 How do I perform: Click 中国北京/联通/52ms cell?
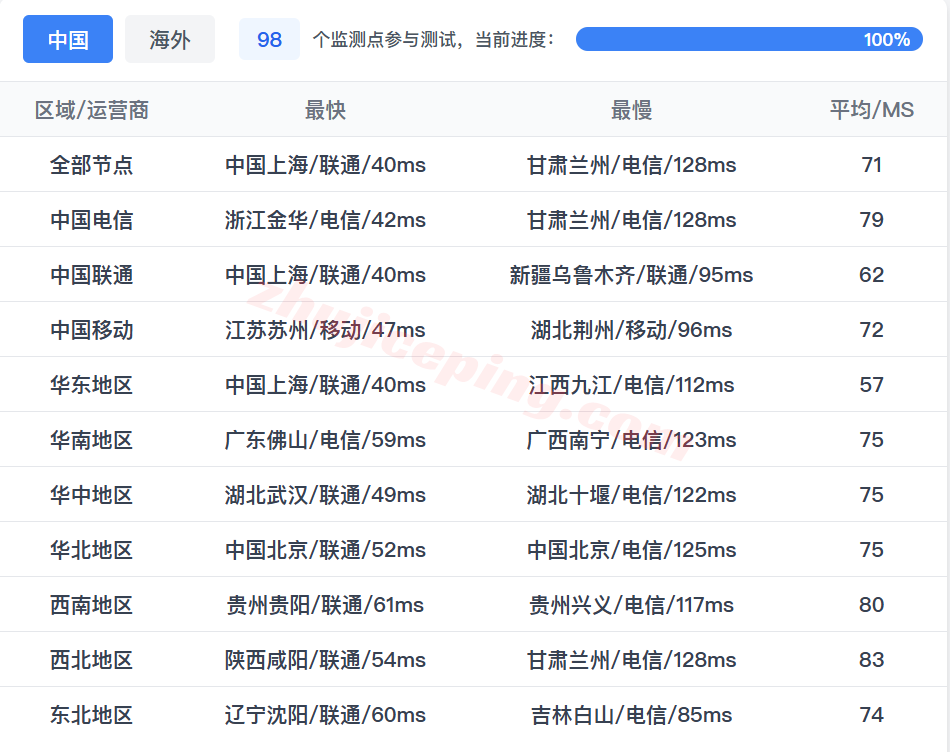(x=325, y=550)
